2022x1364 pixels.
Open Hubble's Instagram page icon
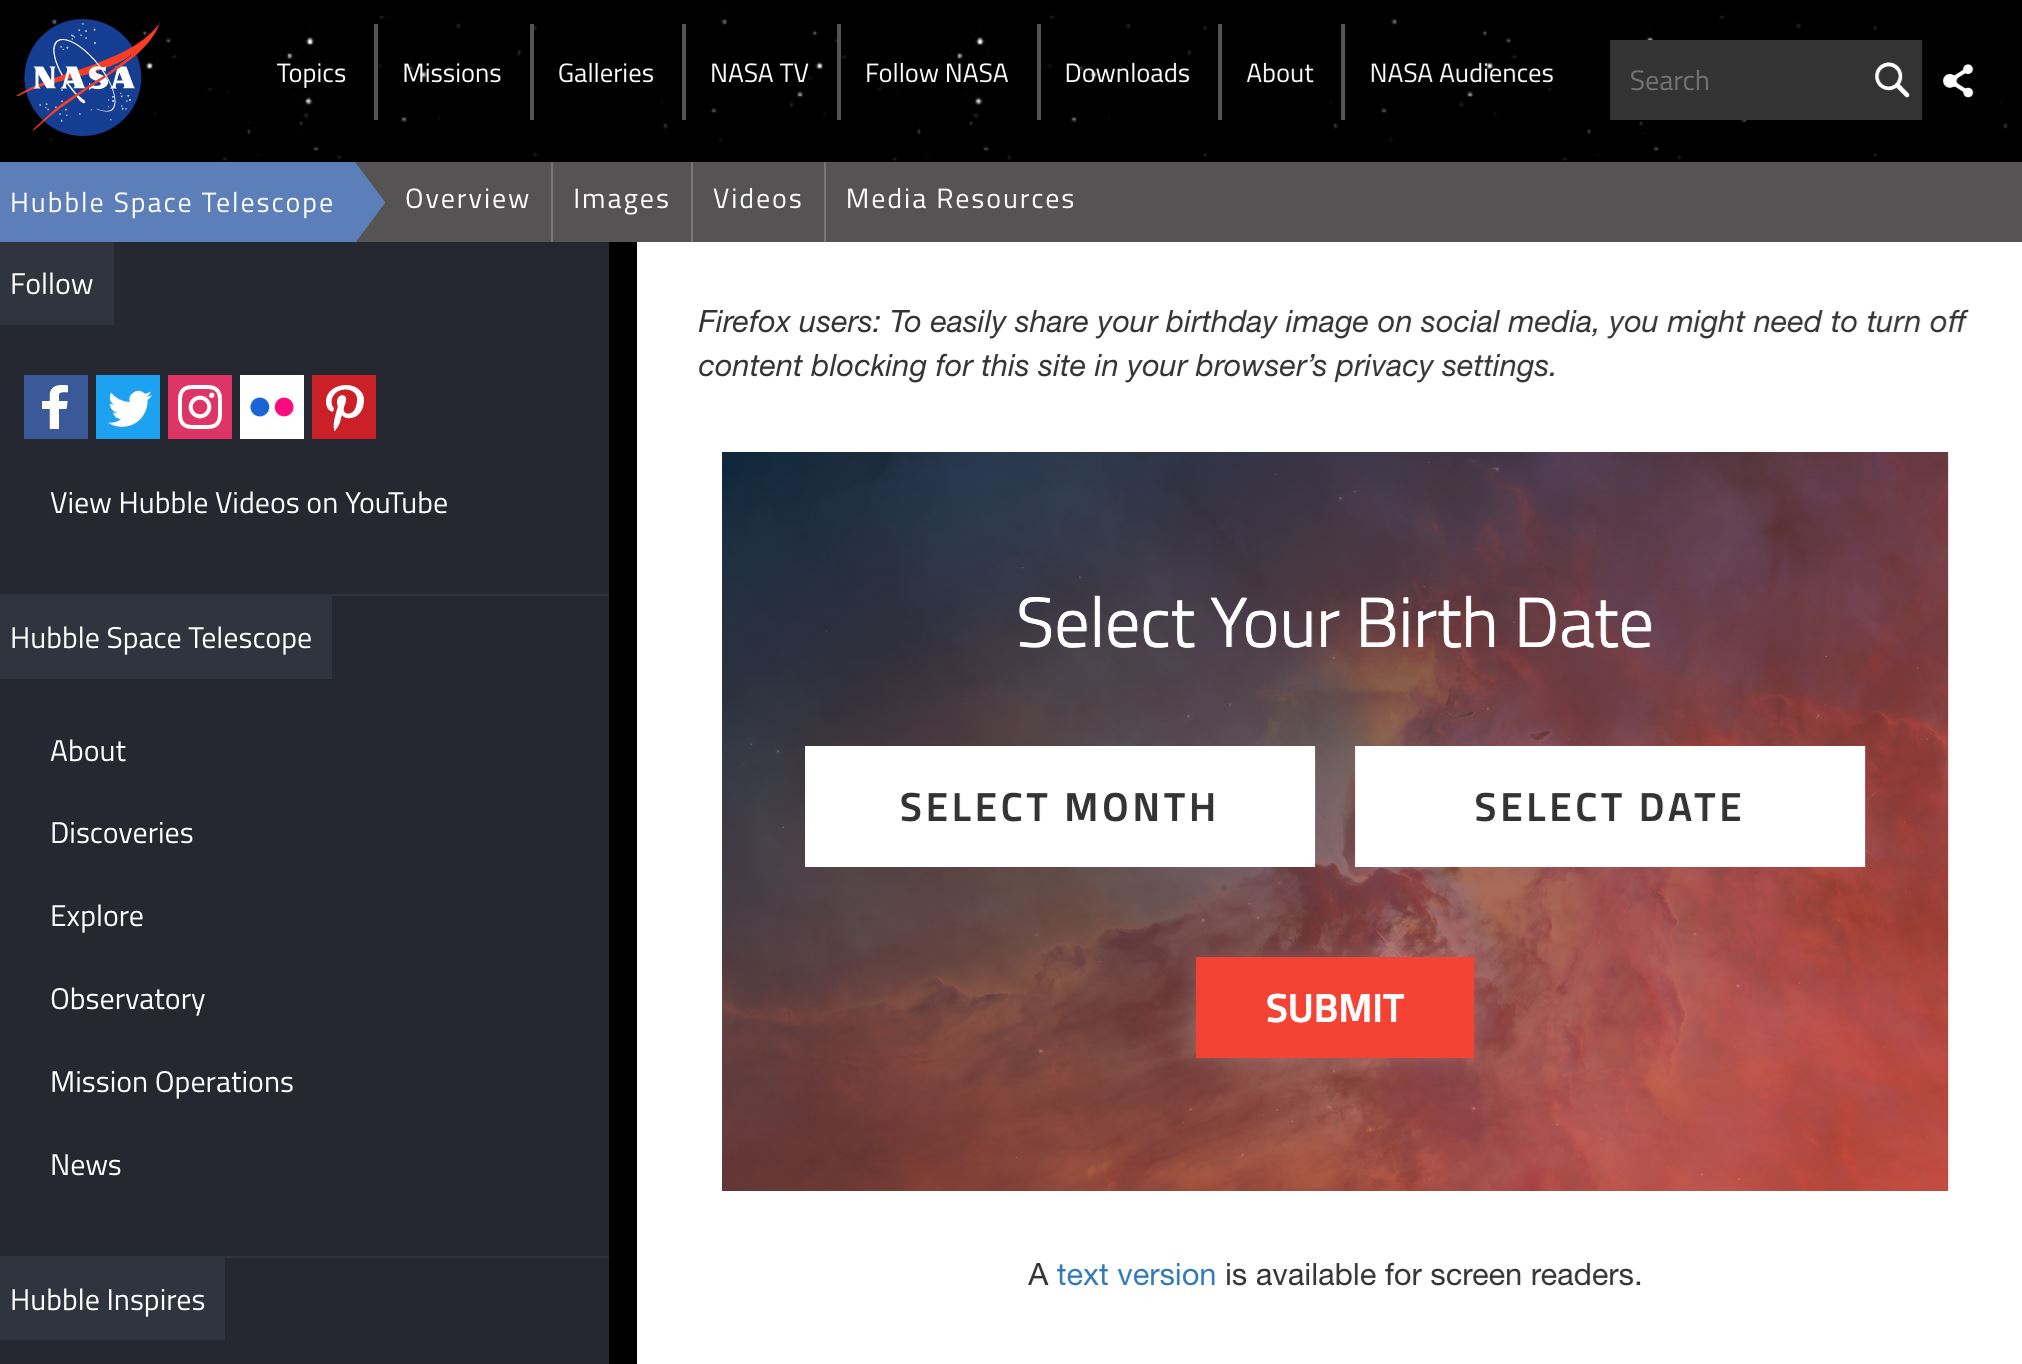pyautogui.click(x=200, y=407)
